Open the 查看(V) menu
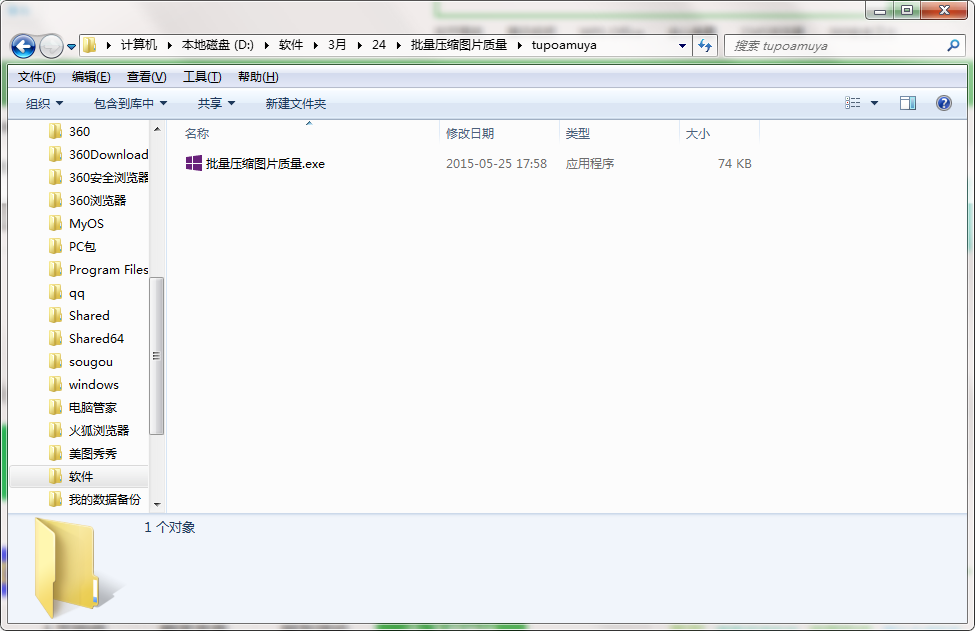Viewport: 975px width, 631px height. 146,77
